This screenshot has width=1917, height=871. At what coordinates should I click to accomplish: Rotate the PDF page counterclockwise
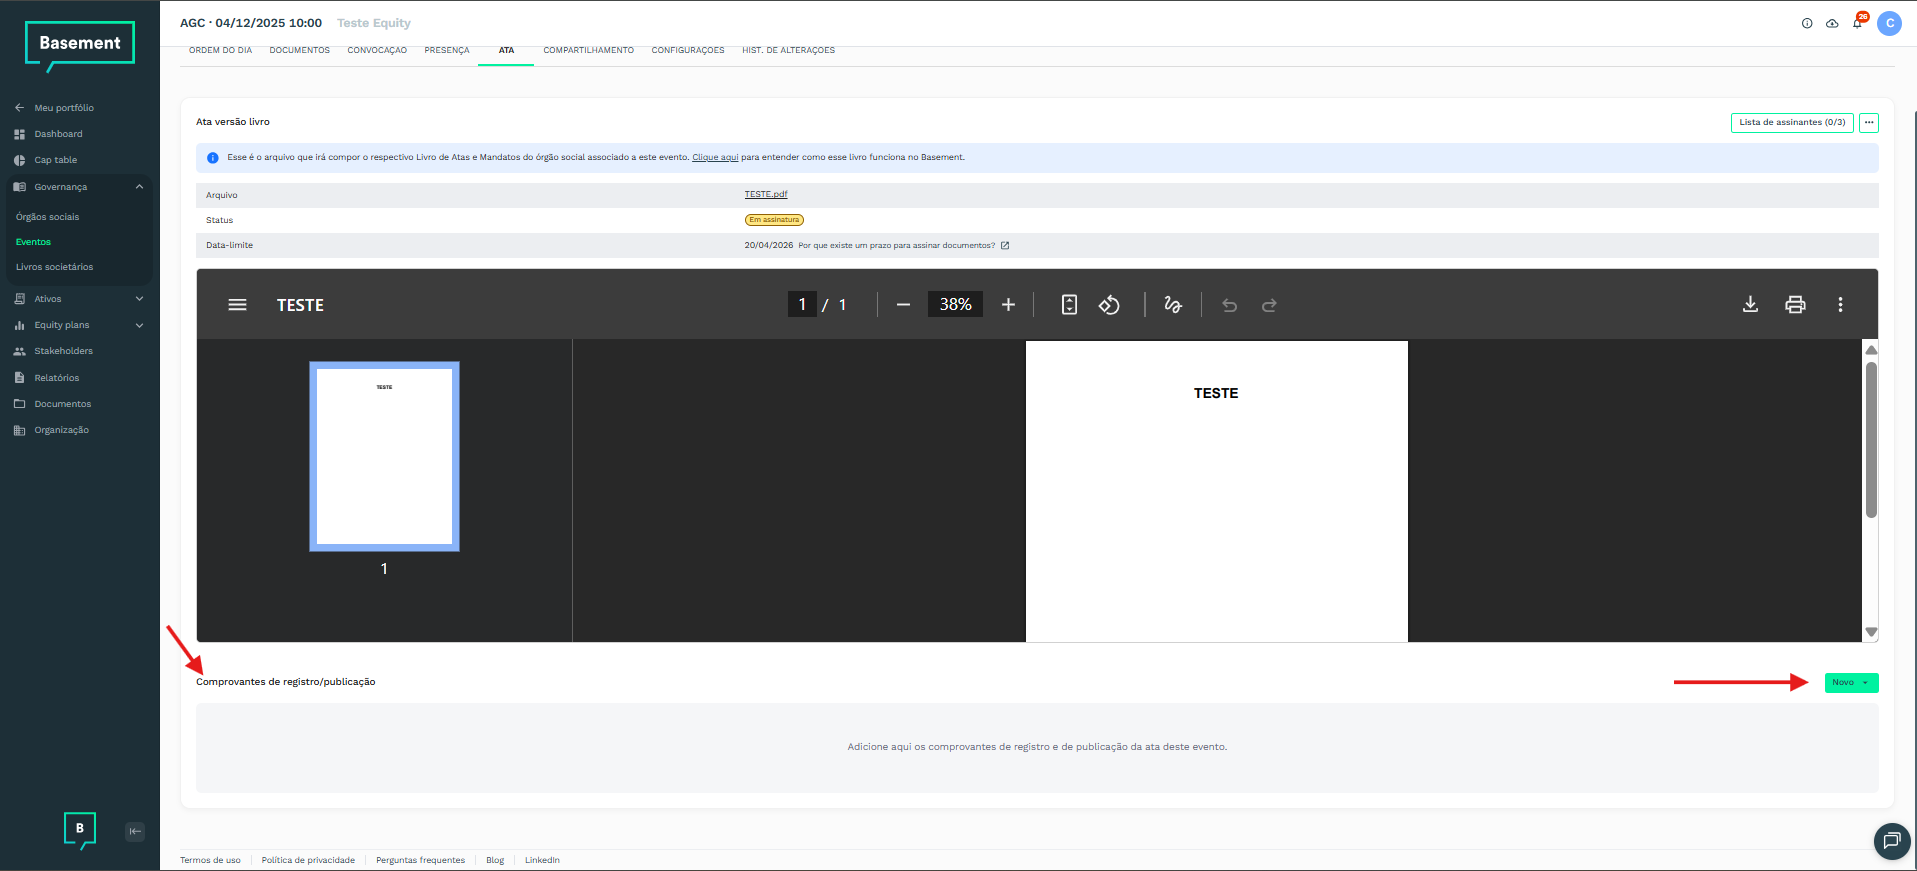tap(1109, 305)
